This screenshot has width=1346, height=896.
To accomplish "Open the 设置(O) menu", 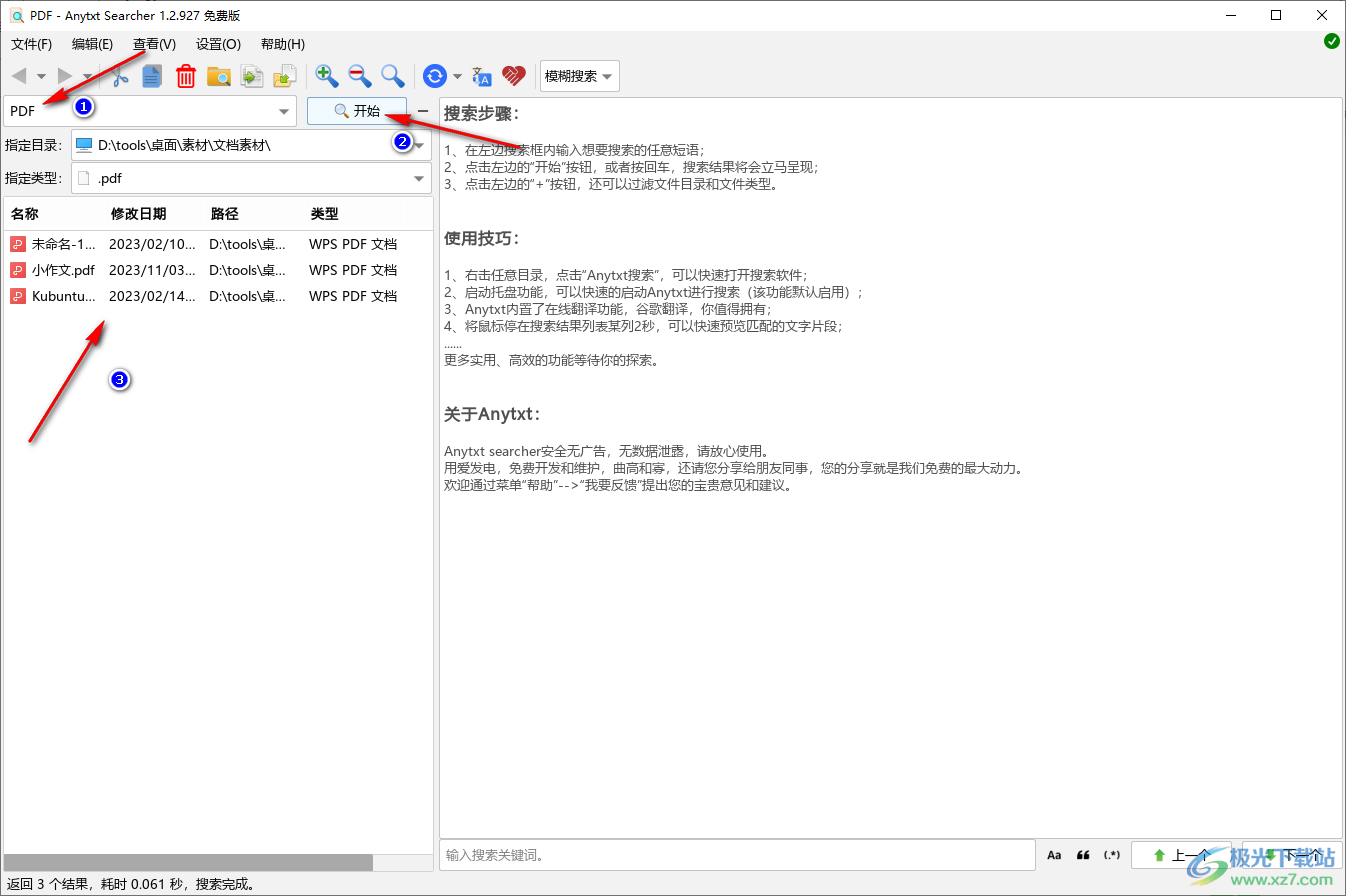I will click(218, 44).
